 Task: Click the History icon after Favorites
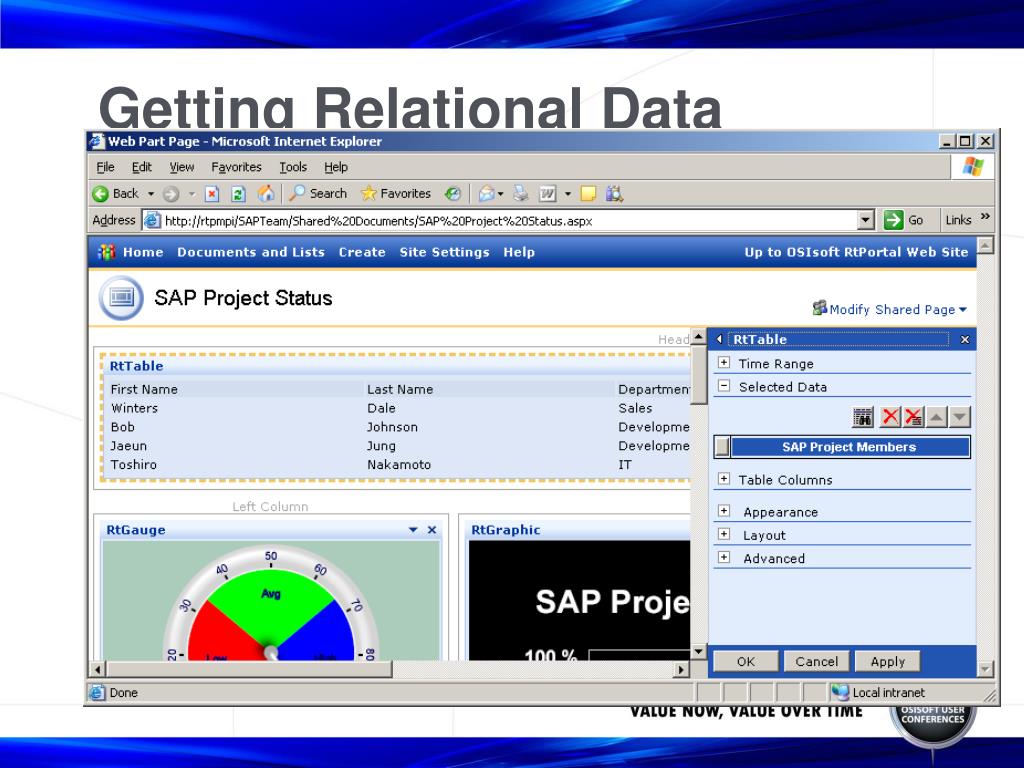453,193
